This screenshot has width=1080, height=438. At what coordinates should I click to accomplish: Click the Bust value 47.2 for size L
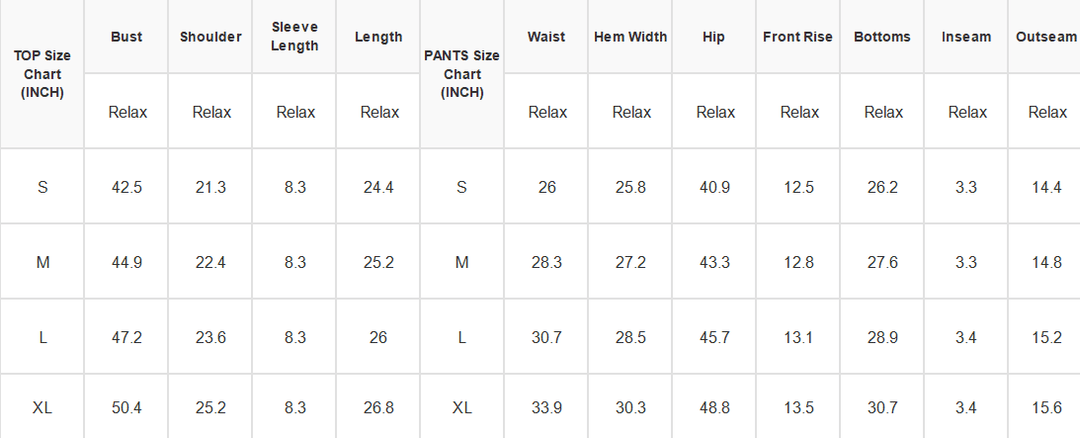(x=126, y=337)
